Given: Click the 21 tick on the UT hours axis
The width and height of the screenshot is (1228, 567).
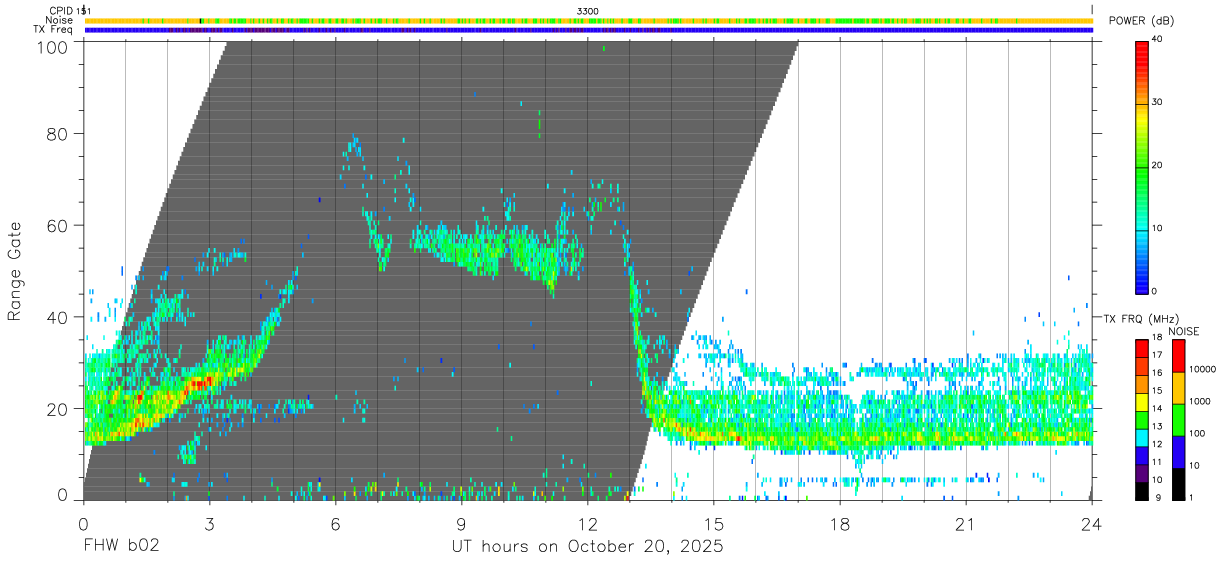Looking at the screenshot, I should pos(965,523).
